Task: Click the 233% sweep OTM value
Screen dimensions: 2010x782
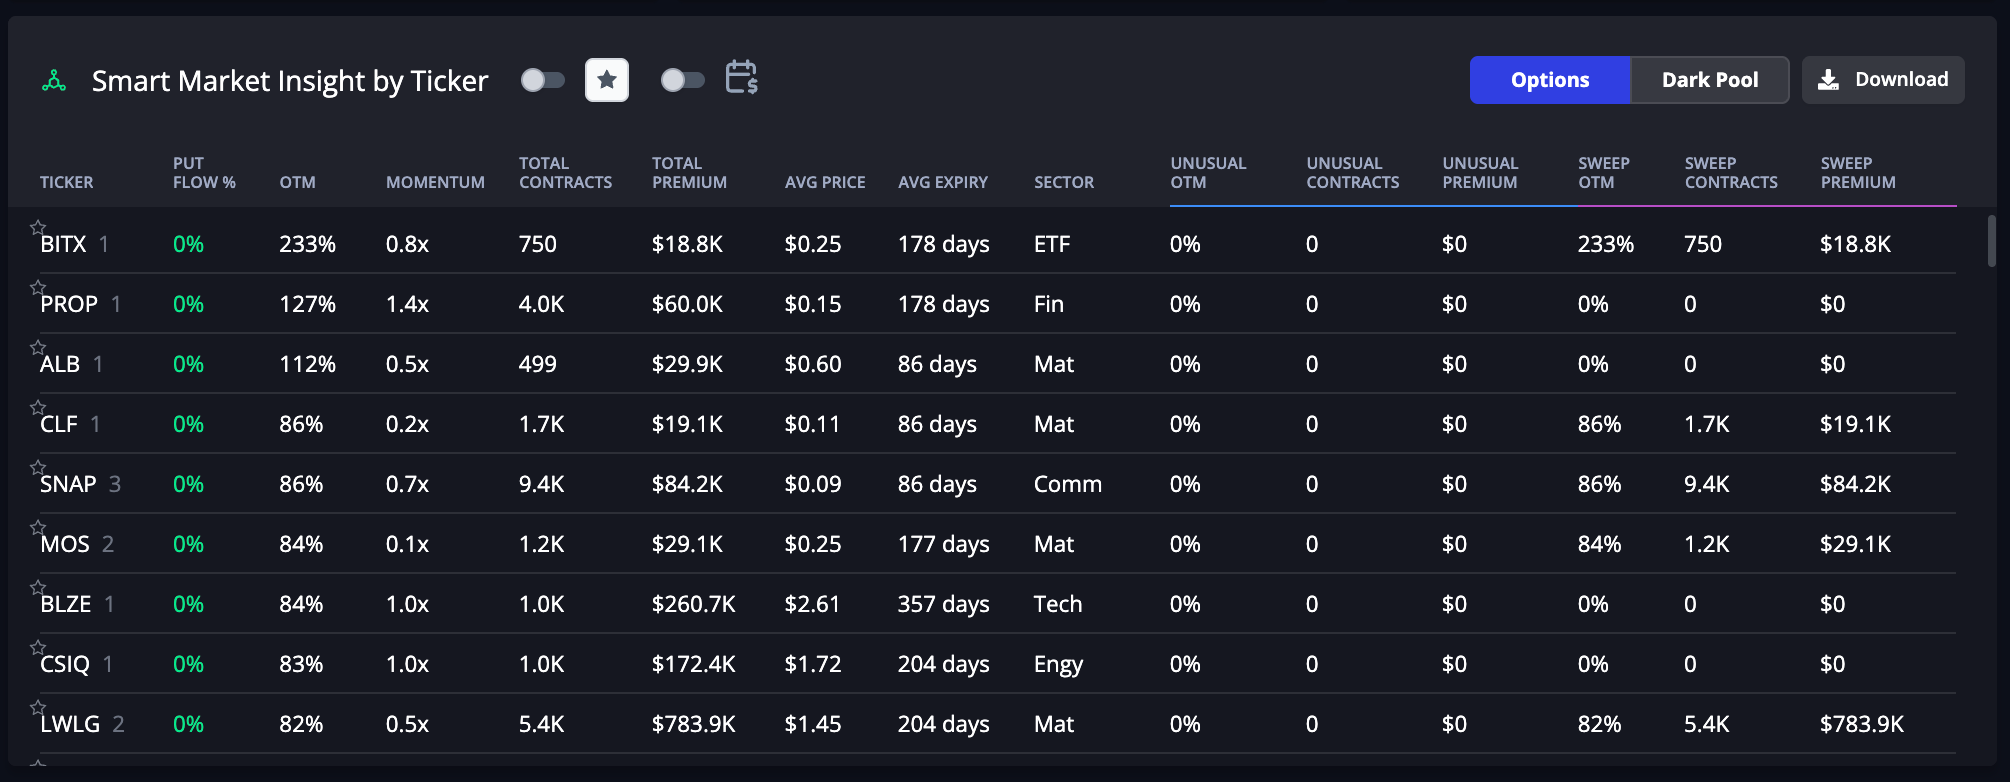Action: click(1606, 244)
